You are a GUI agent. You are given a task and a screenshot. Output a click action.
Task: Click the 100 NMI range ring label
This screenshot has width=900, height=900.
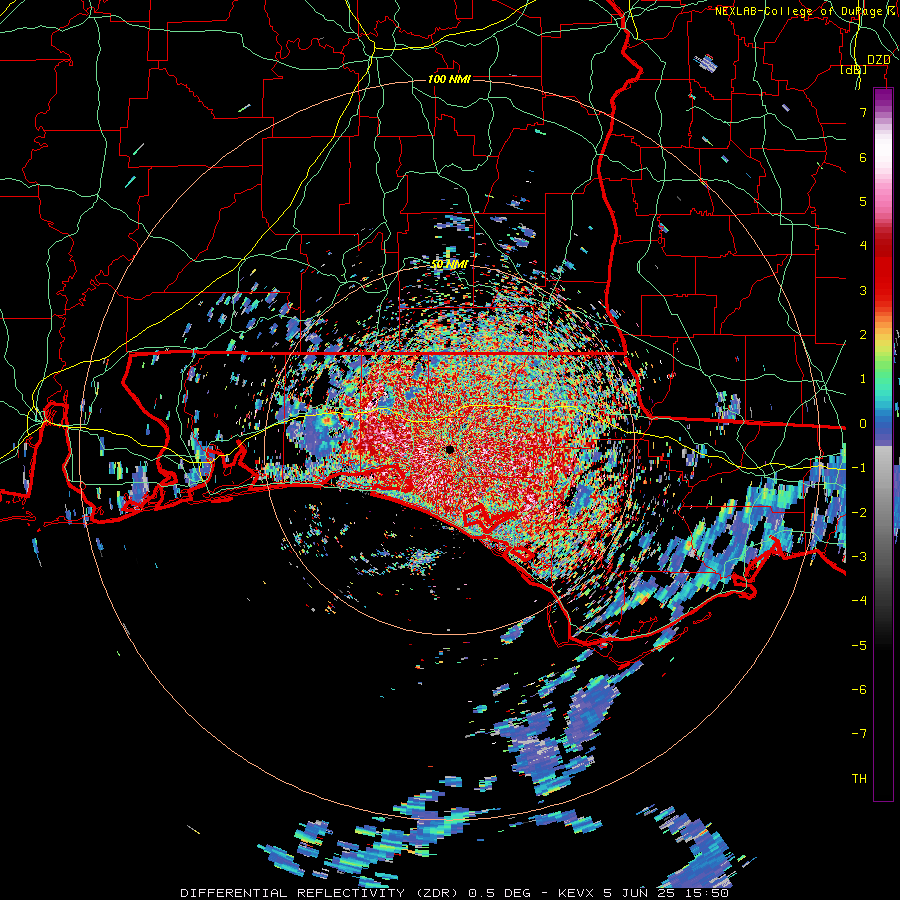tap(449, 79)
